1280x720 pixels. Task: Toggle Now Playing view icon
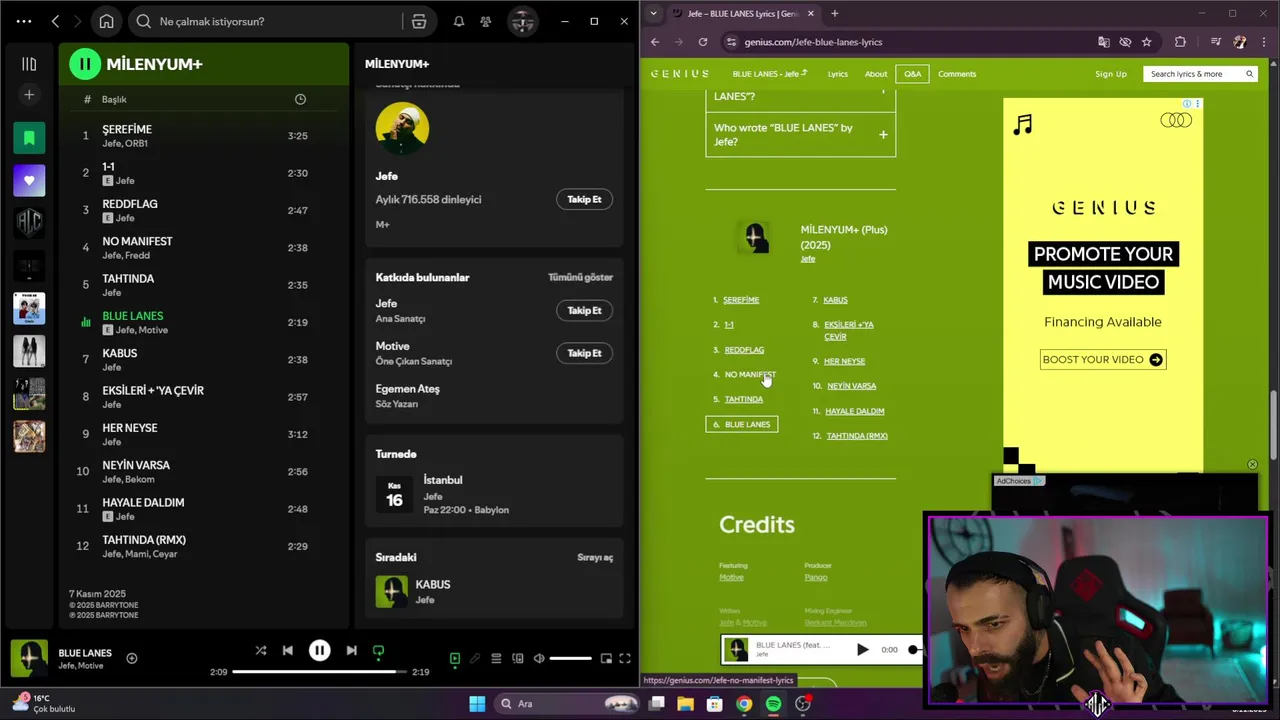(455, 658)
